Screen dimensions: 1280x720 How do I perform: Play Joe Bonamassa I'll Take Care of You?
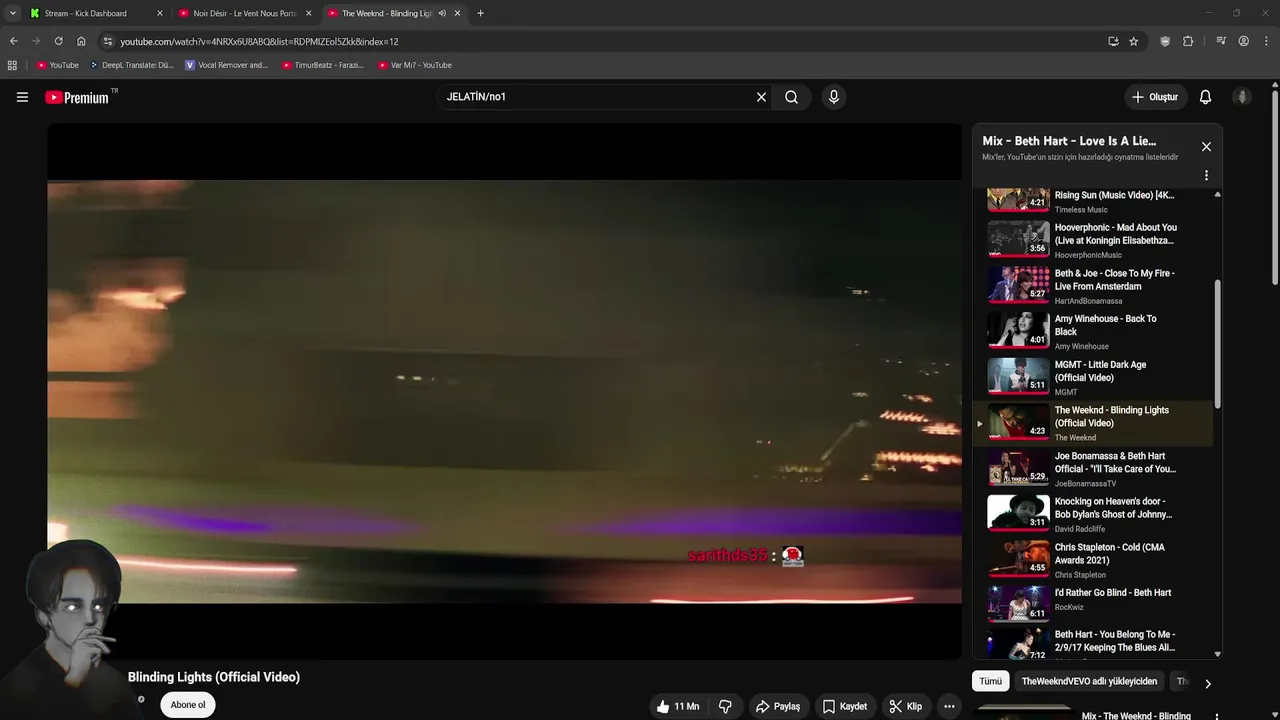click(1094, 469)
